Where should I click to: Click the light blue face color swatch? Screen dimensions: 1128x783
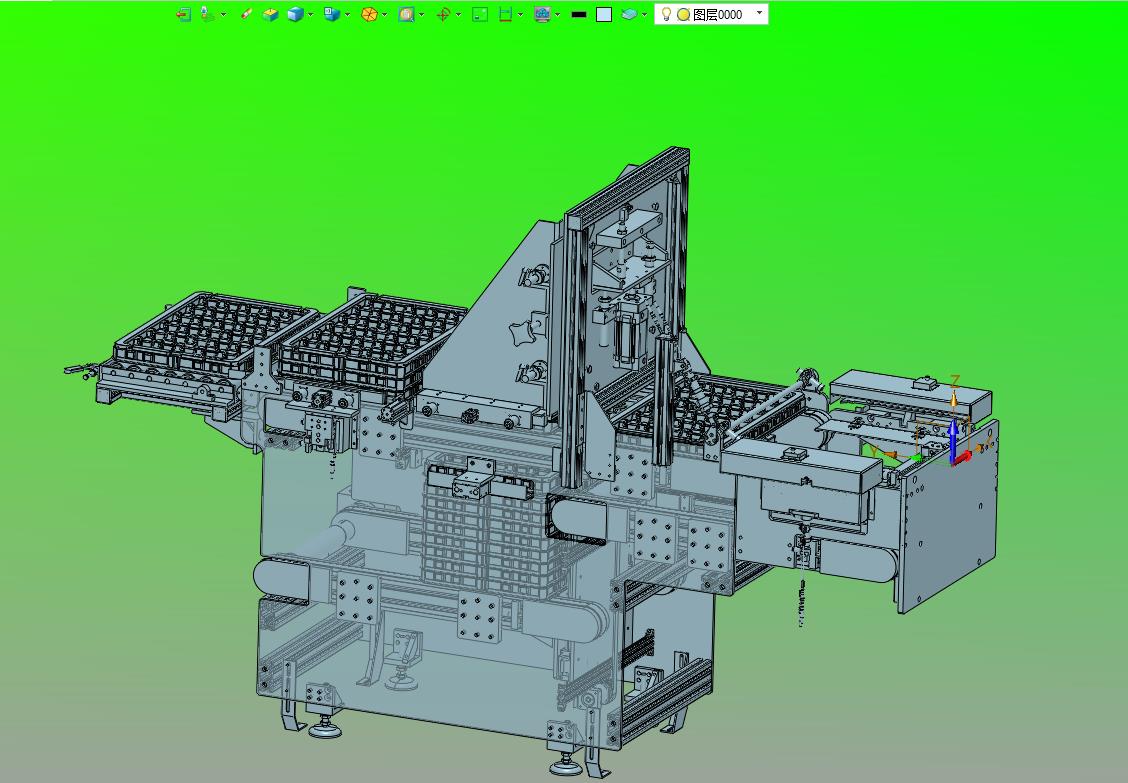click(x=604, y=14)
